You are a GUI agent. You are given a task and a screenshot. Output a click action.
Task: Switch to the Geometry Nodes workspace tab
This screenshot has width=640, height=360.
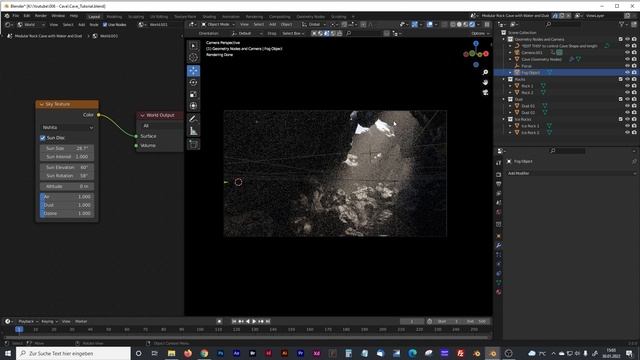click(311, 17)
